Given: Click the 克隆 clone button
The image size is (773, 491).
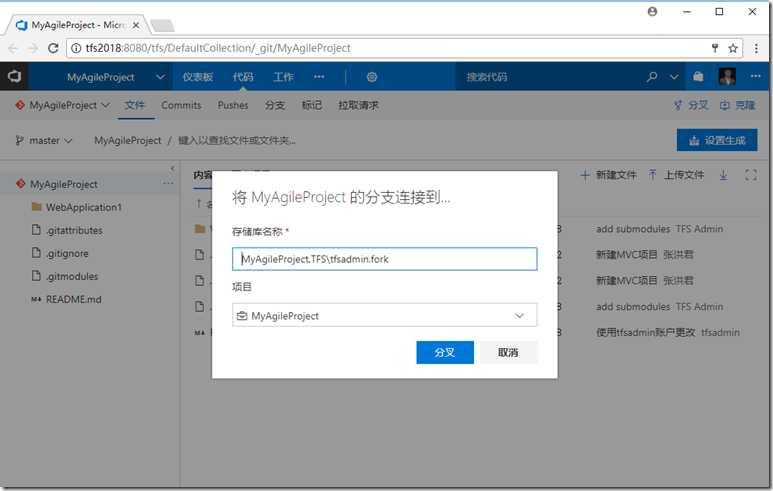Looking at the screenshot, I should (x=738, y=105).
